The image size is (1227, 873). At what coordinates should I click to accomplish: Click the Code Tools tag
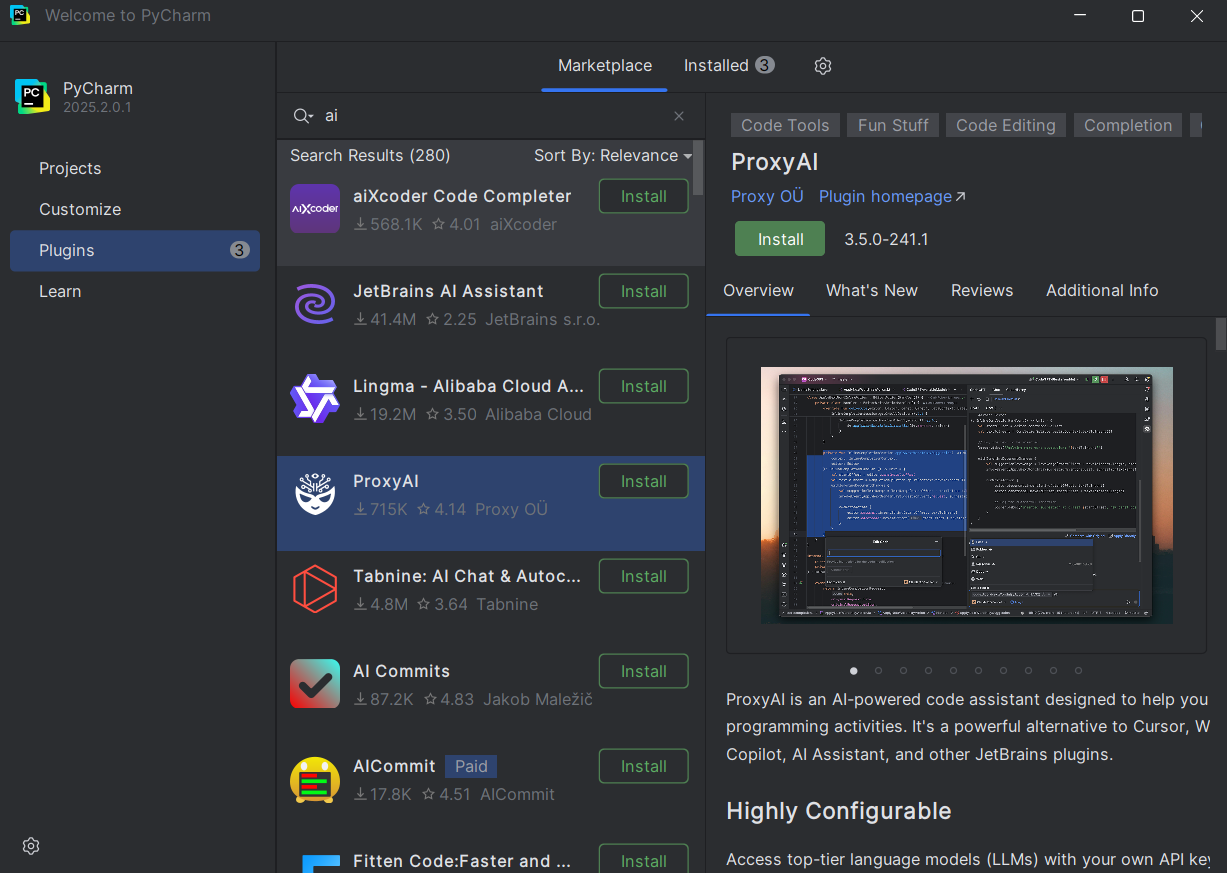coord(785,125)
